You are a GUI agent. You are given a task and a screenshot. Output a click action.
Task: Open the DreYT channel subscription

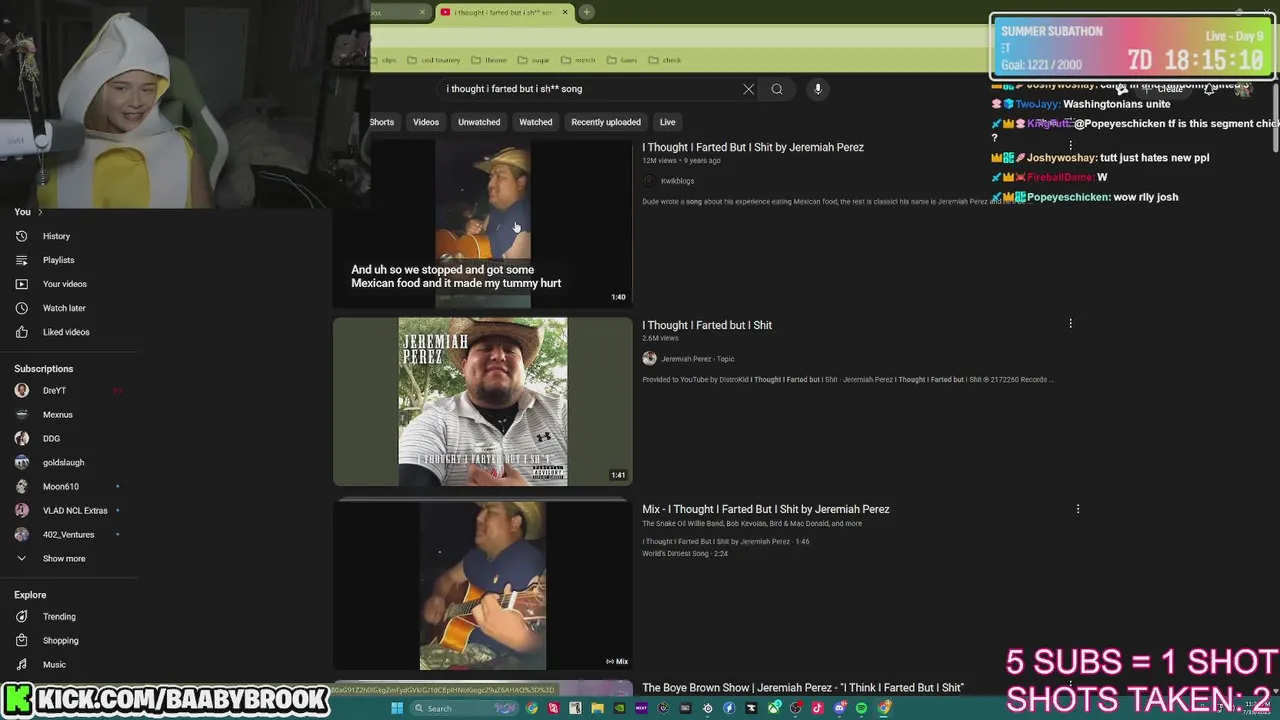click(55, 391)
